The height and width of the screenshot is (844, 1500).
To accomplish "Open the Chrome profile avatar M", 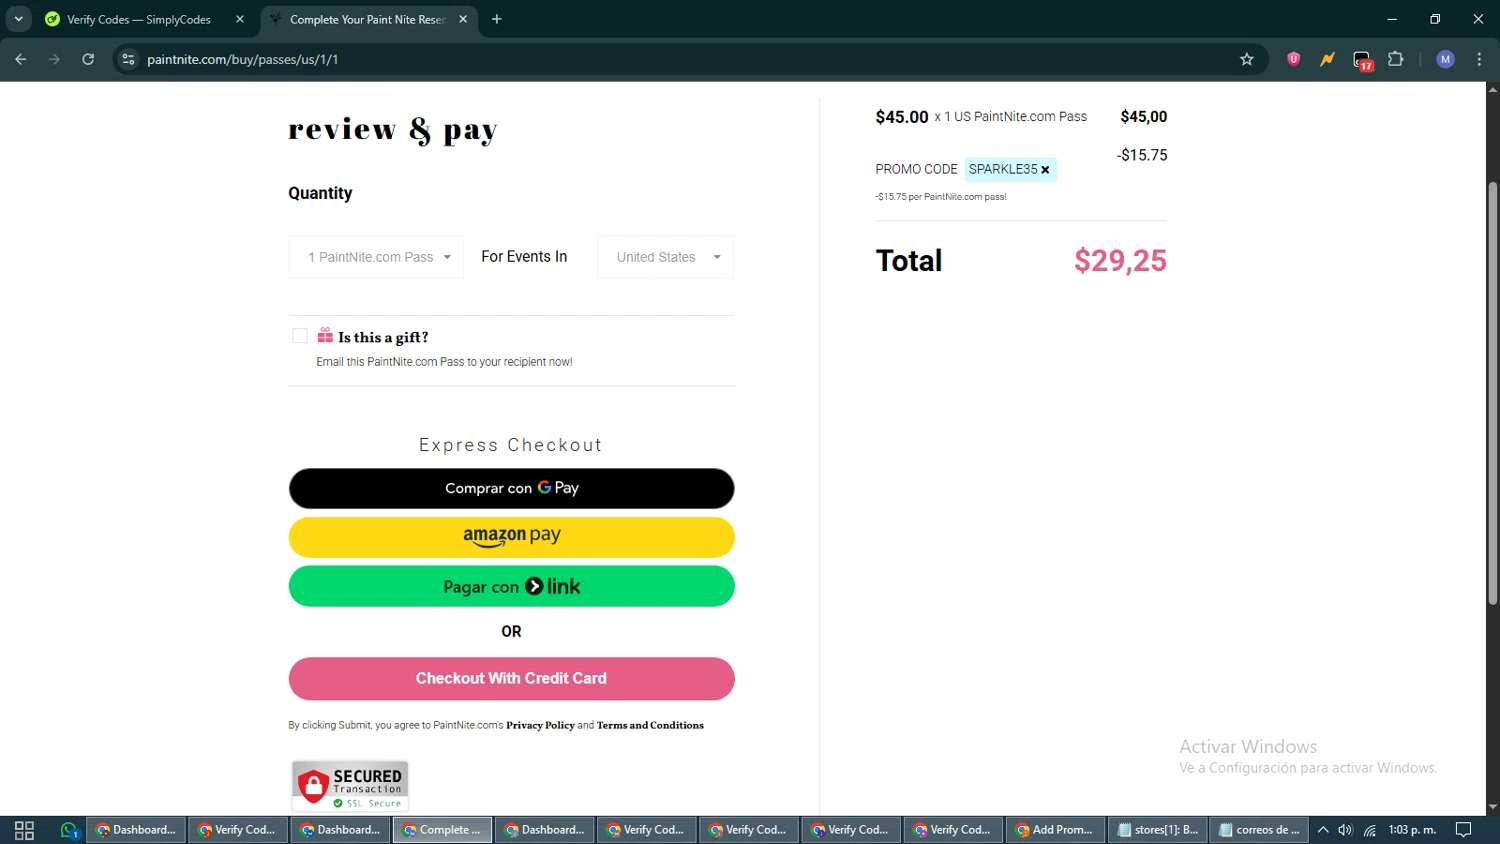I will (x=1445, y=59).
